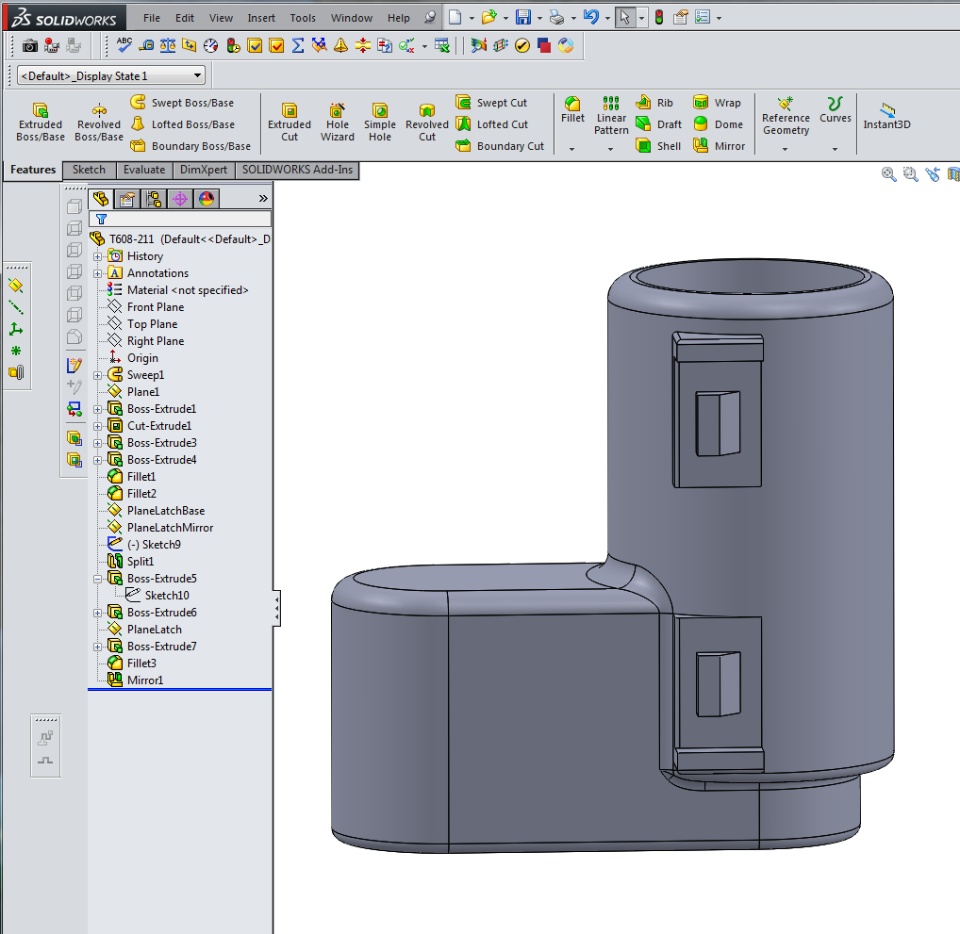Open the Tools menu
Screen dimensions: 960x934
(302, 18)
